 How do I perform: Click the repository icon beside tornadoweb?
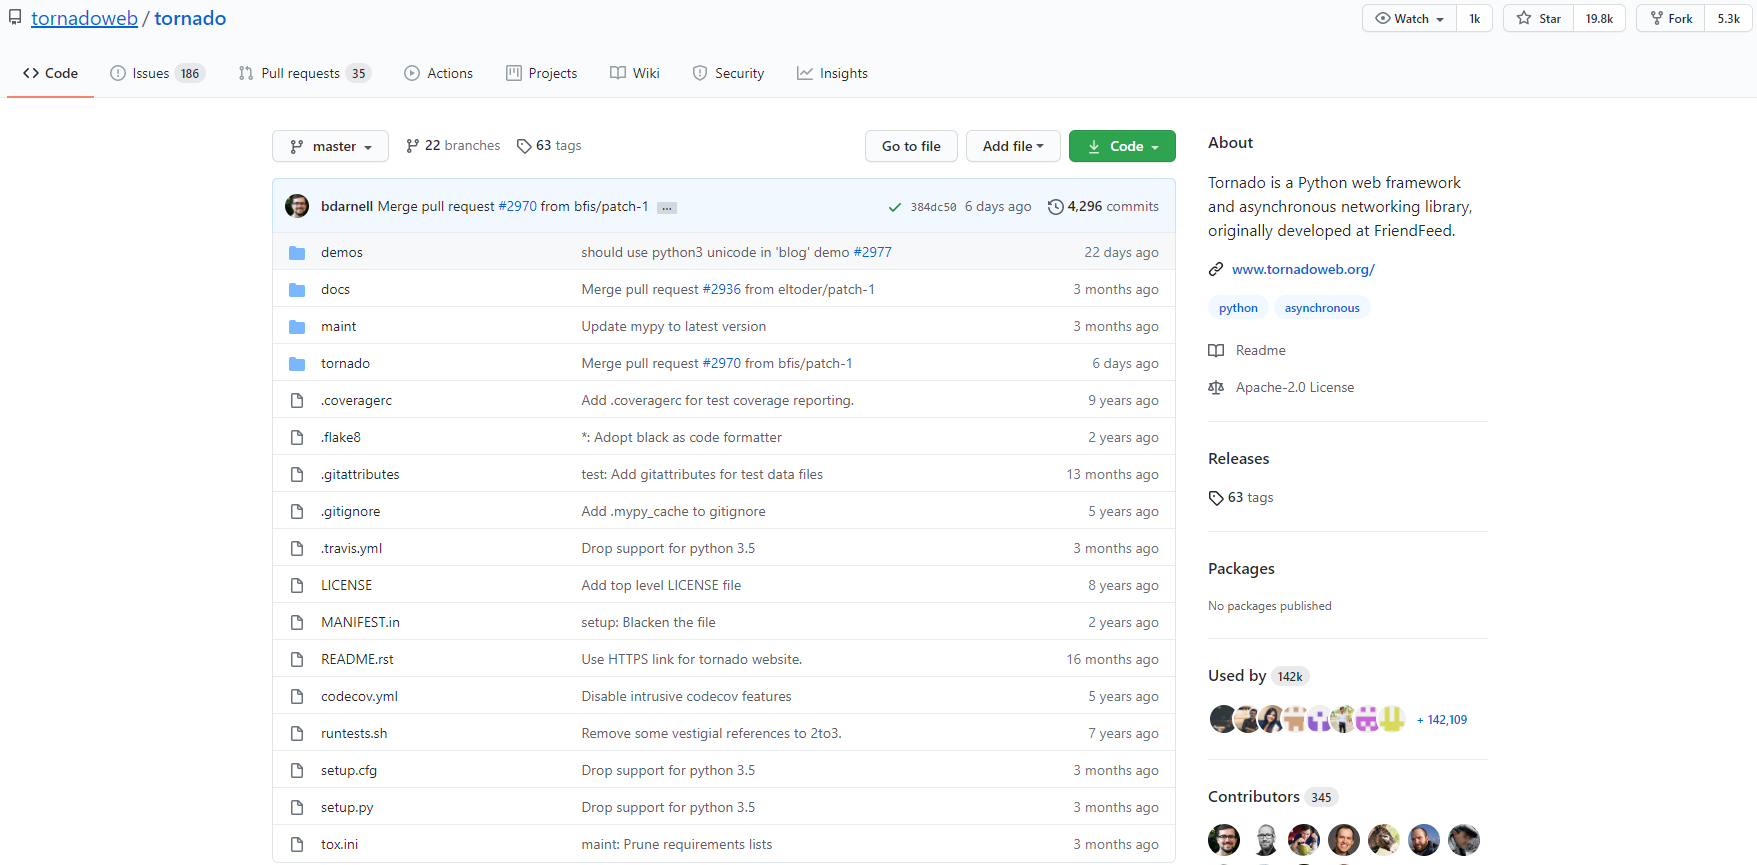(15, 18)
